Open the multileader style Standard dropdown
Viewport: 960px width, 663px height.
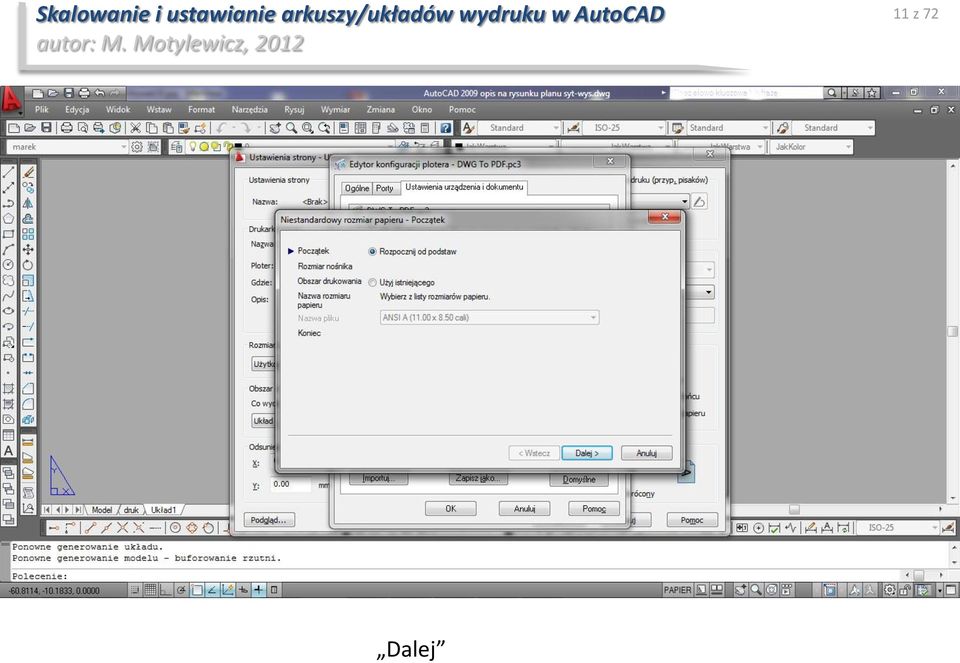pyautogui.click(x=833, y=128)
